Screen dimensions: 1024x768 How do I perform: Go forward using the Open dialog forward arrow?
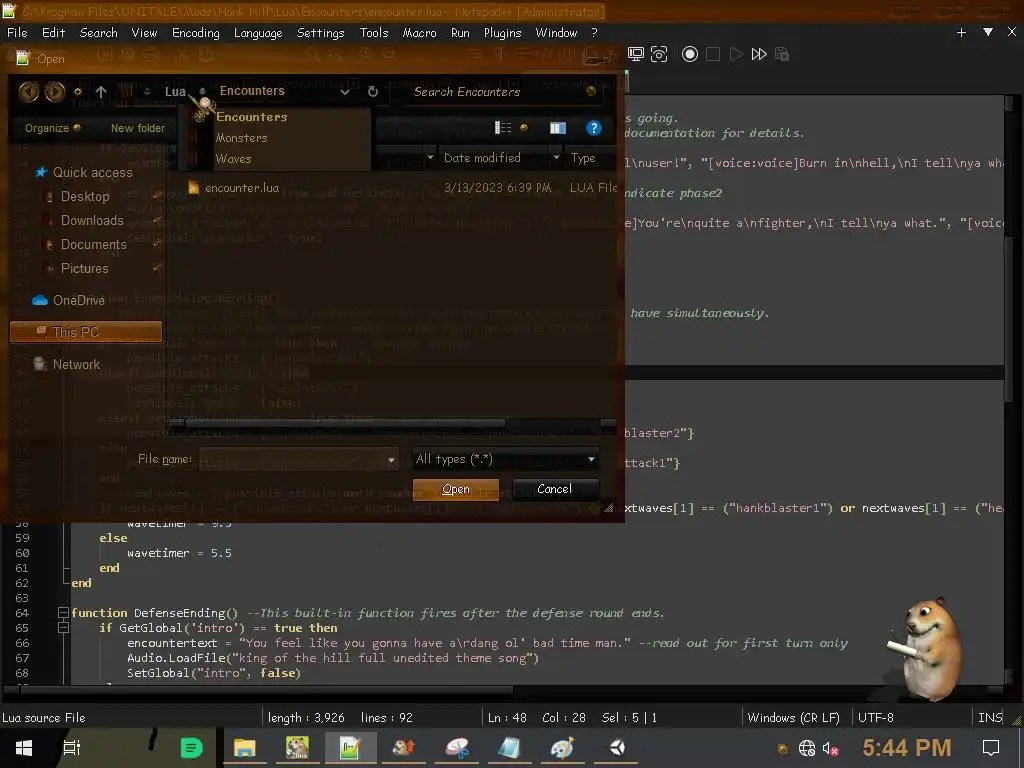(x=55, y=92)
